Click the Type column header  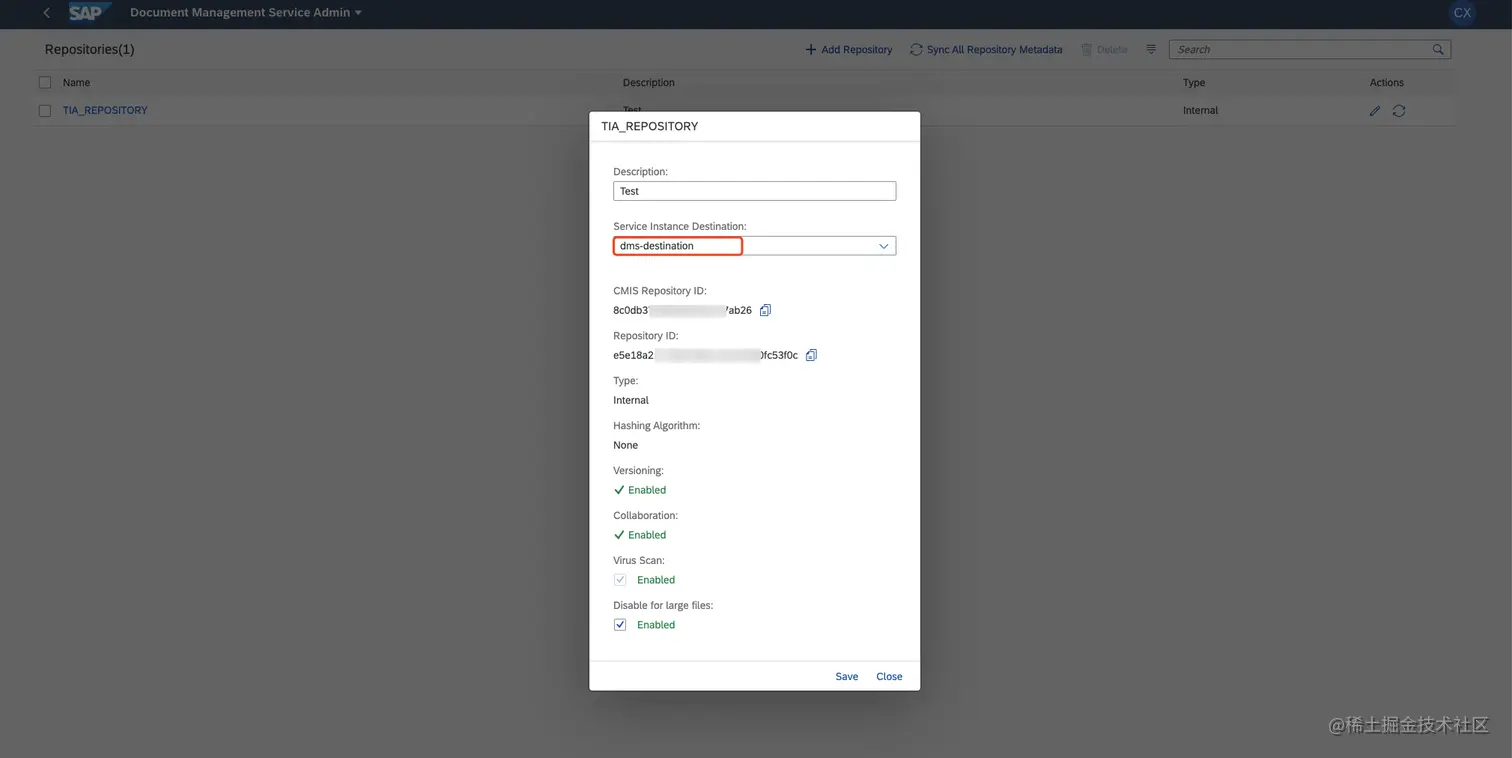tap(1194, 82)
